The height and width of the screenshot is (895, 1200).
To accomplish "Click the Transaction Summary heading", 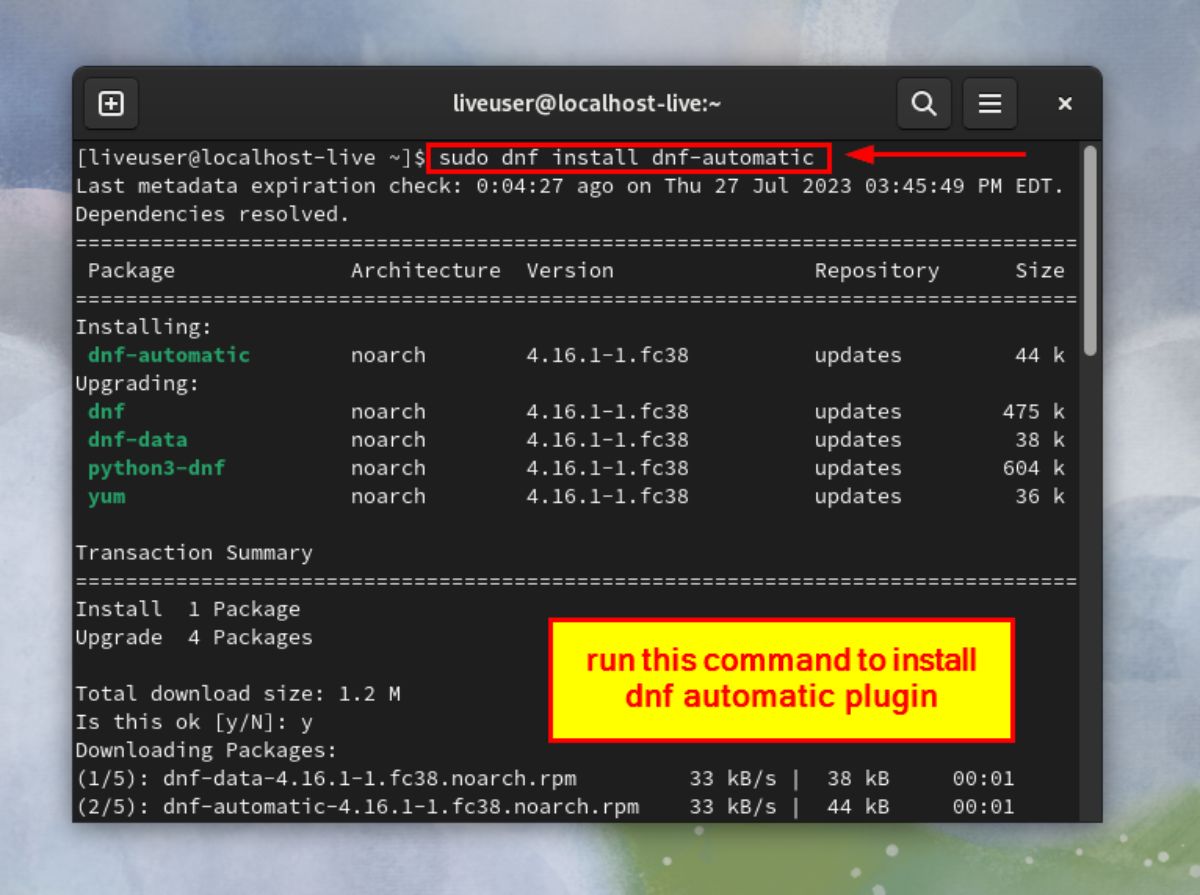I will 193,552.
